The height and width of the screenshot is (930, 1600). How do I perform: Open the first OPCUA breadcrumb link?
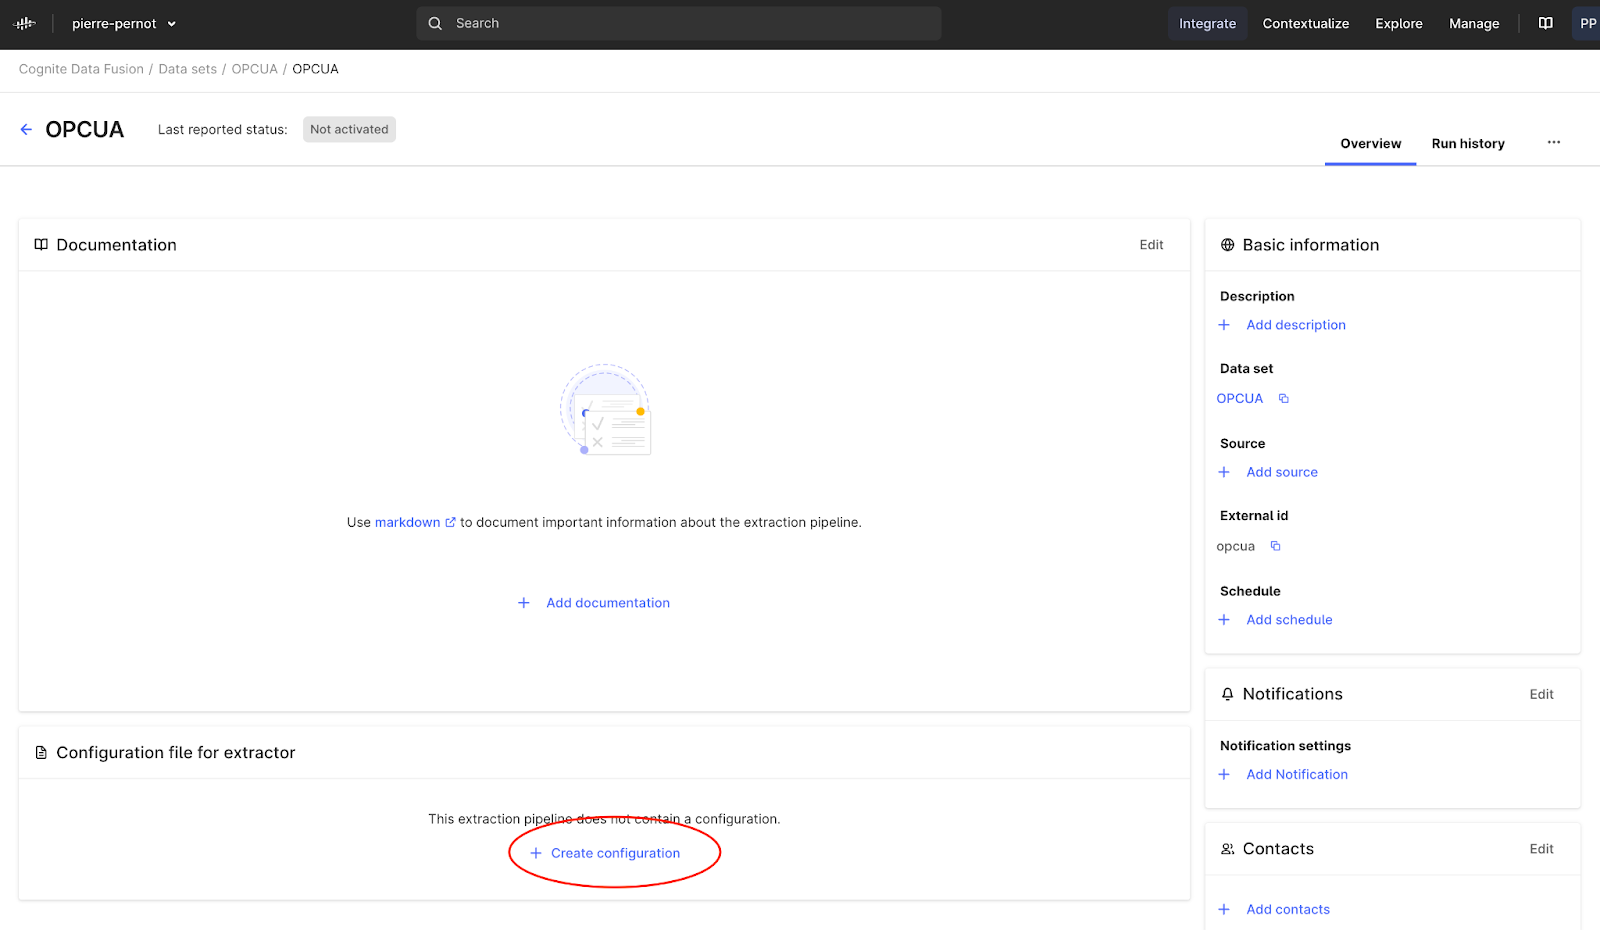coord(255,69)
